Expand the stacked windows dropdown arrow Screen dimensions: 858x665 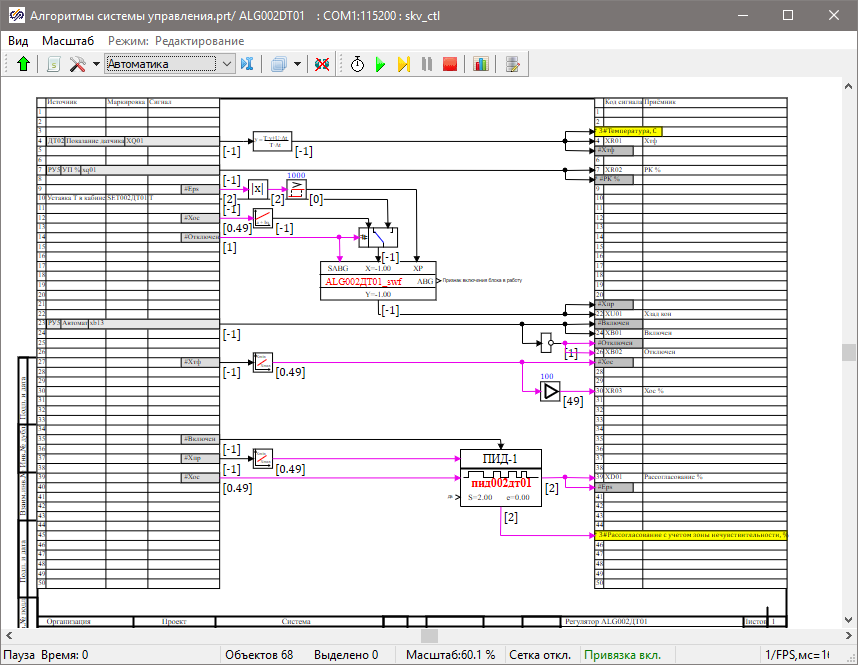tap(297, 64)
